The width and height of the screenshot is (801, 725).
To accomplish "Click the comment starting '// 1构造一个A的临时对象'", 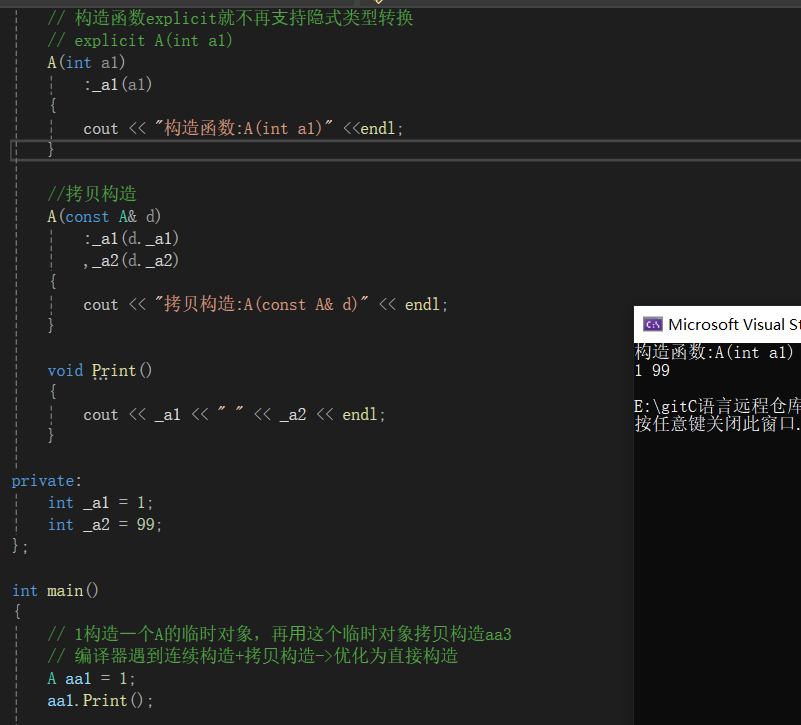I will point(279,634).
